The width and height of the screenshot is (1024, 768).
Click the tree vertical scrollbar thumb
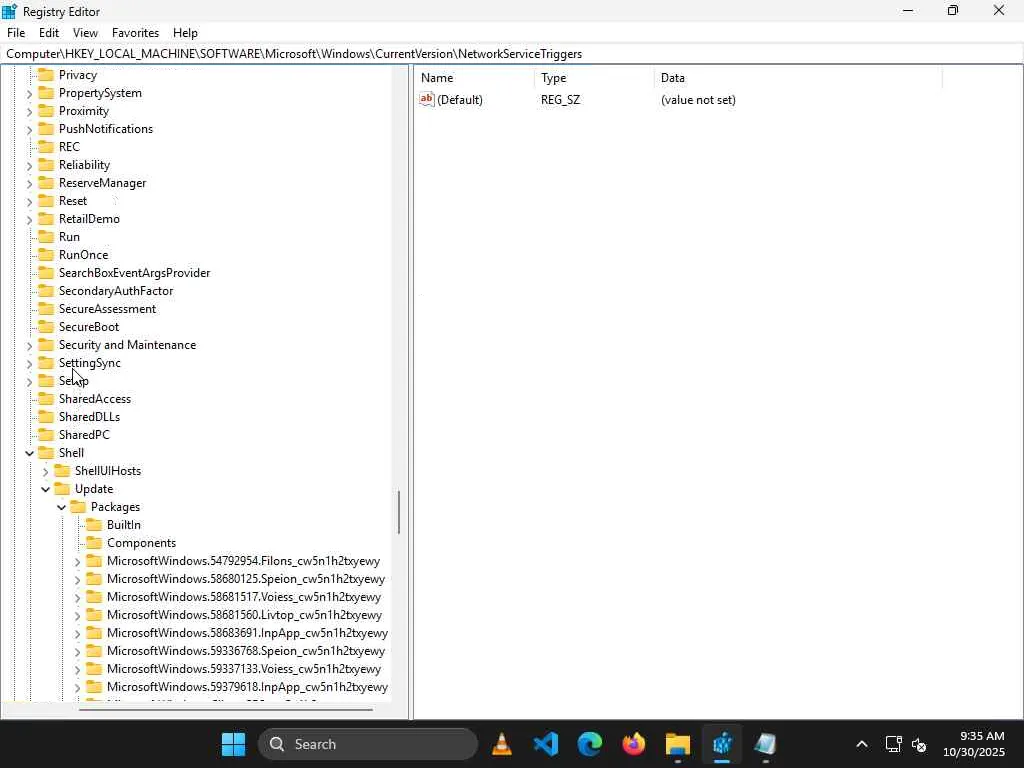(x=398, y=512)
